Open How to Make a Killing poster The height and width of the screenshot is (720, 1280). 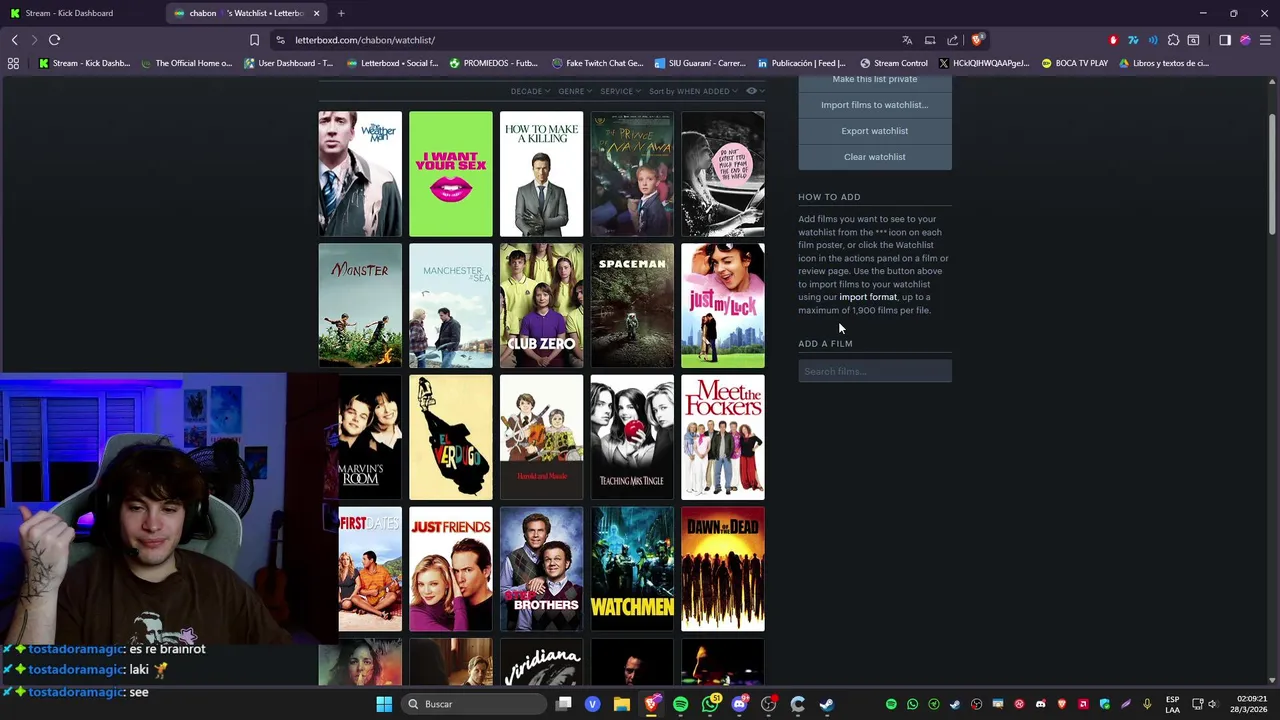click(541, 174)
